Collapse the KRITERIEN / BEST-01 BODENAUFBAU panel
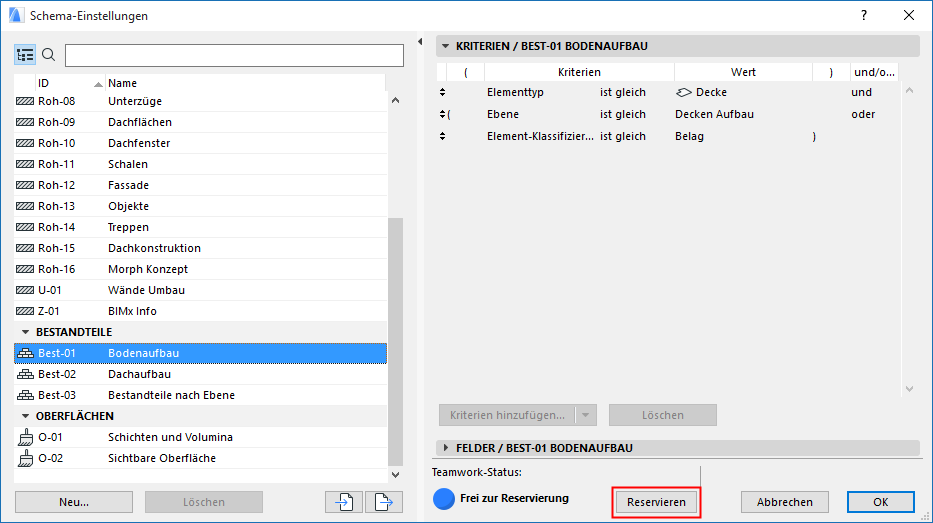The width and height of the screenshot is (933, 523). pos(445,46)
